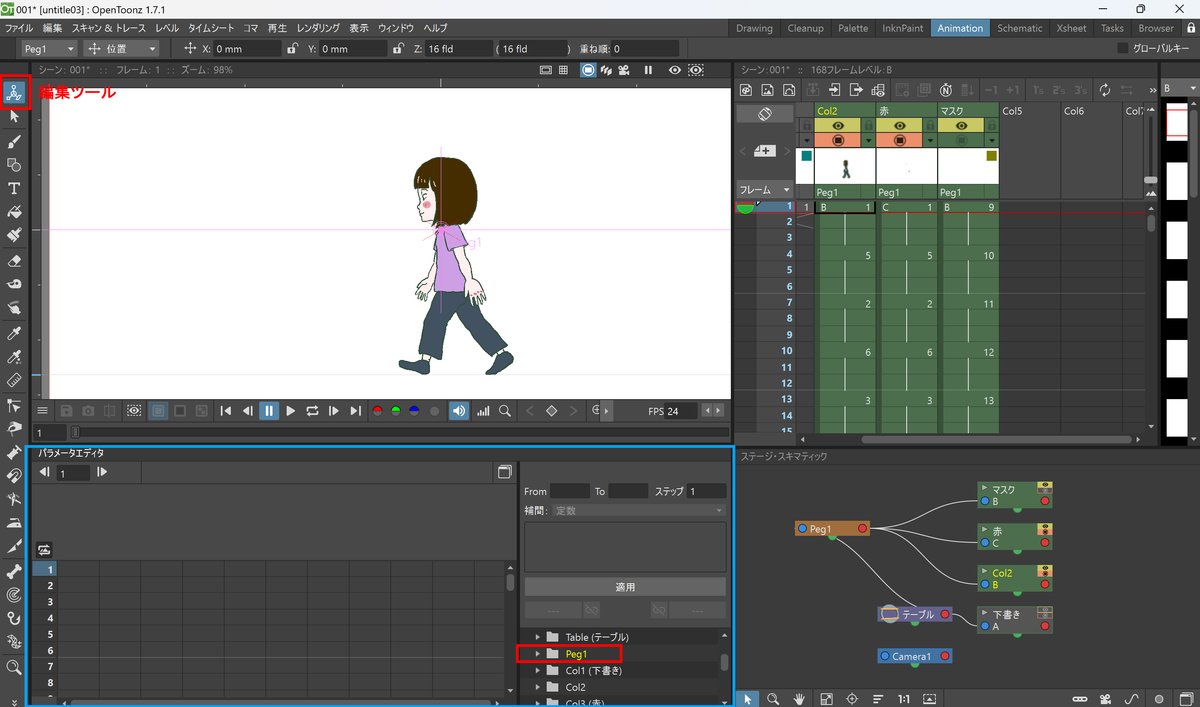
Task: Open the 補間 interpolation dropdown
Action: coord(639,510)
